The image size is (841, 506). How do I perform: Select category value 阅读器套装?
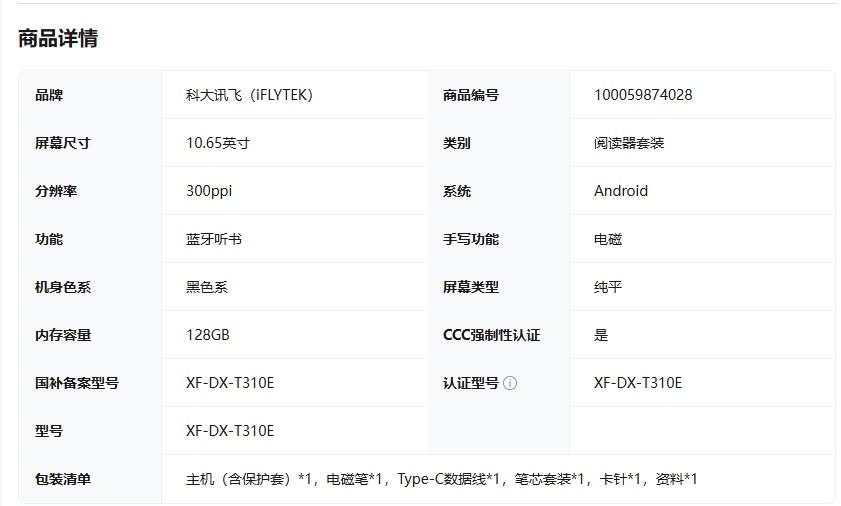point(629,143)
